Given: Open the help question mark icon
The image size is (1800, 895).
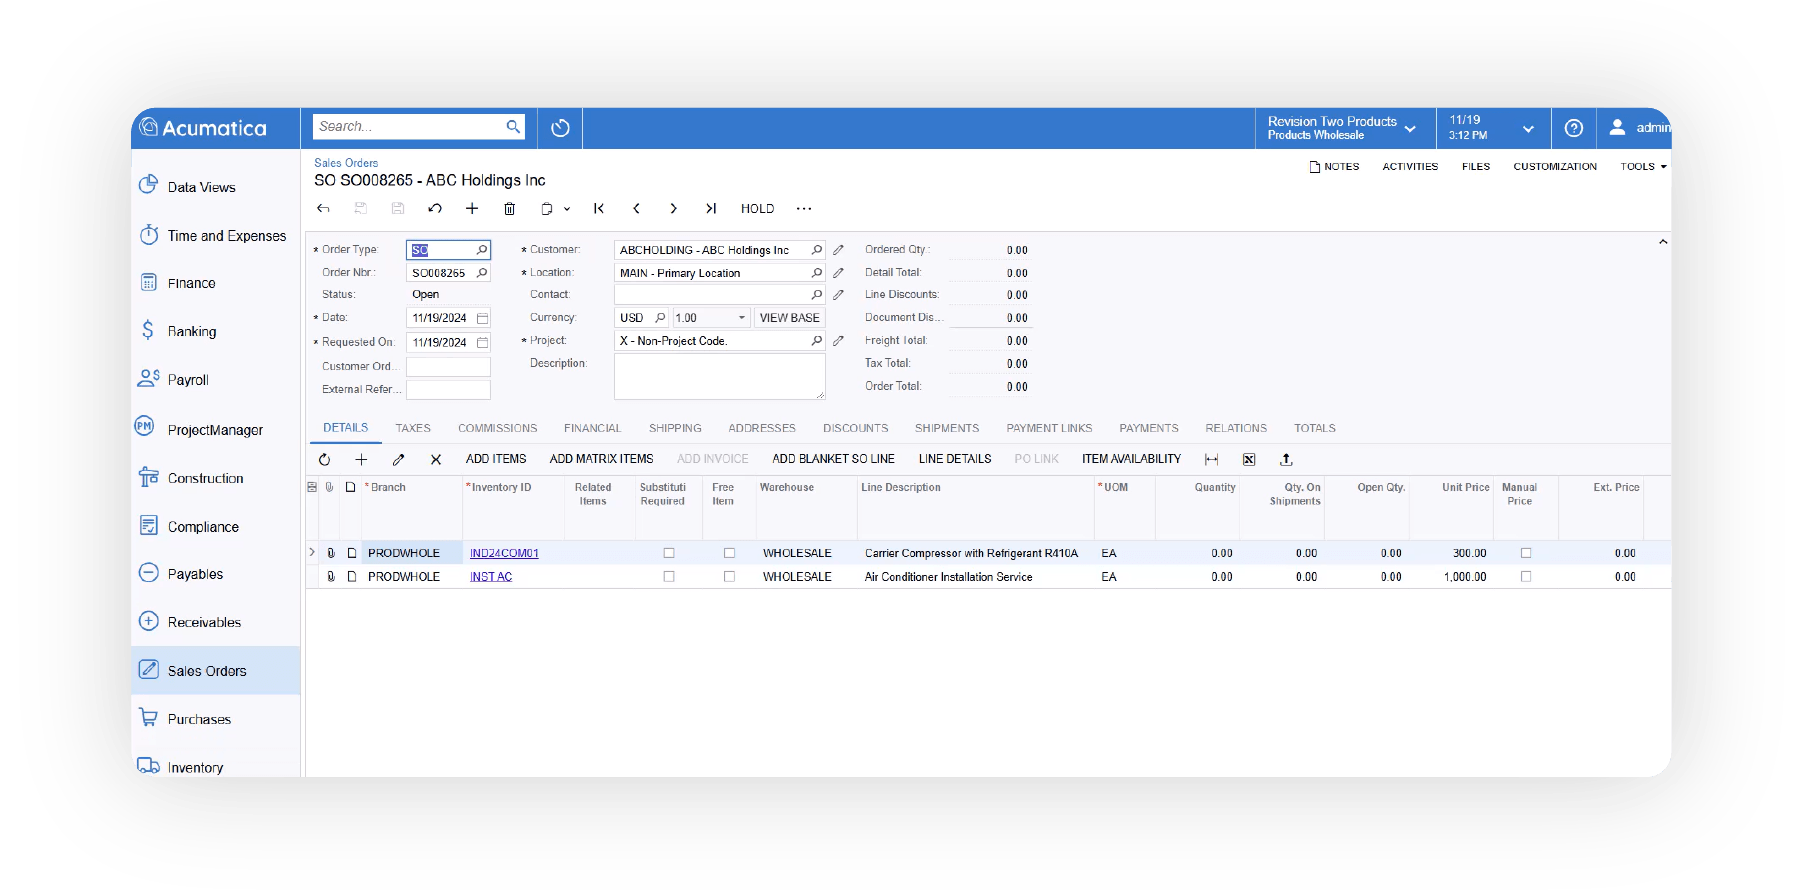Looking at the screenshot, I should tap(1573, 128).
